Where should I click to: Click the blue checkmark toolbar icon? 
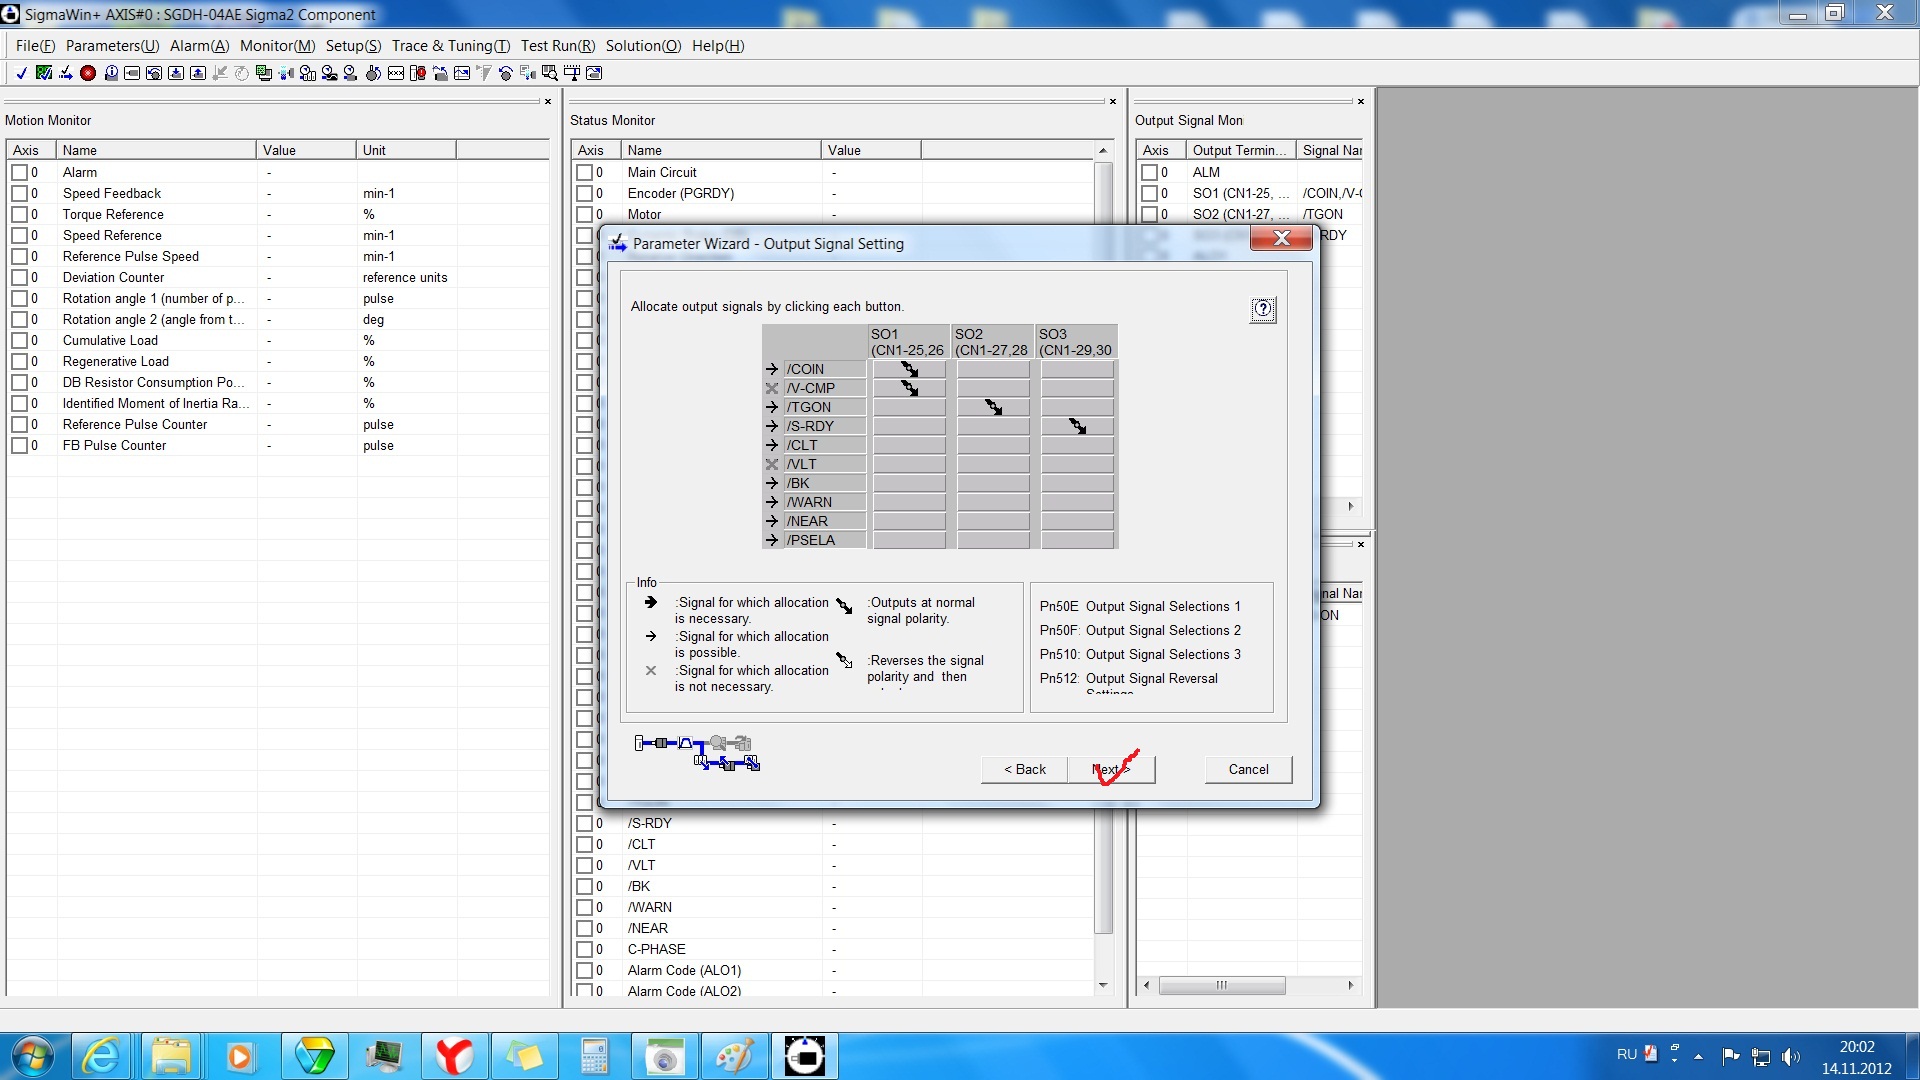21,73
